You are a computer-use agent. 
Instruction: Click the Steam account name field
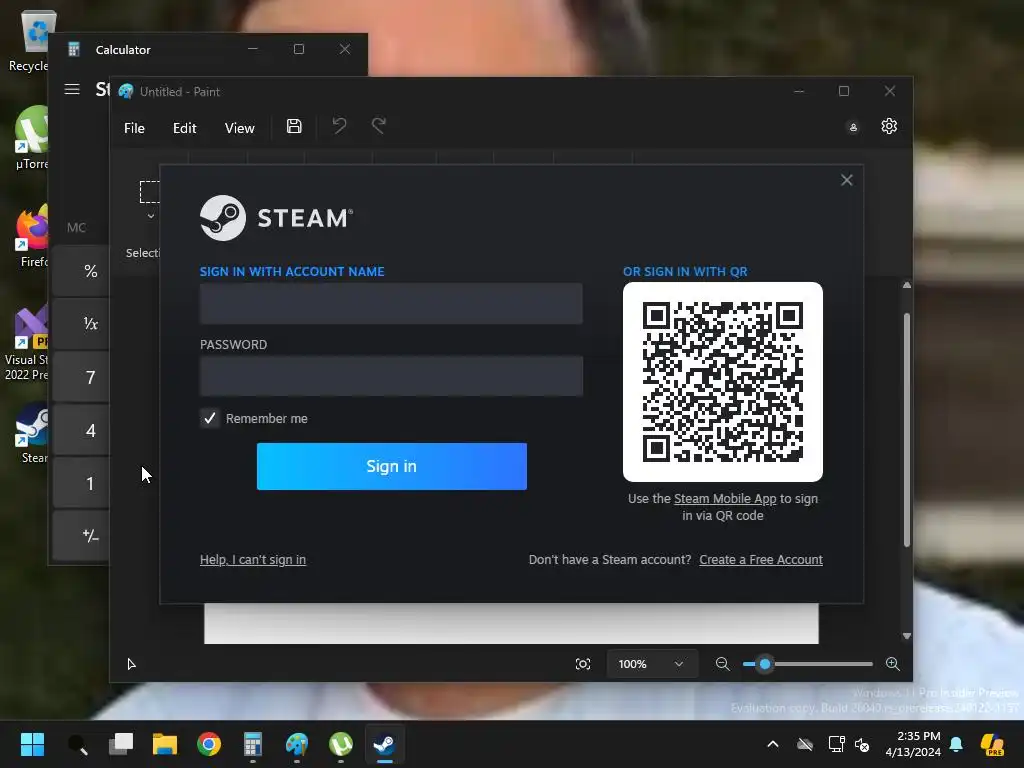point(391,303)
